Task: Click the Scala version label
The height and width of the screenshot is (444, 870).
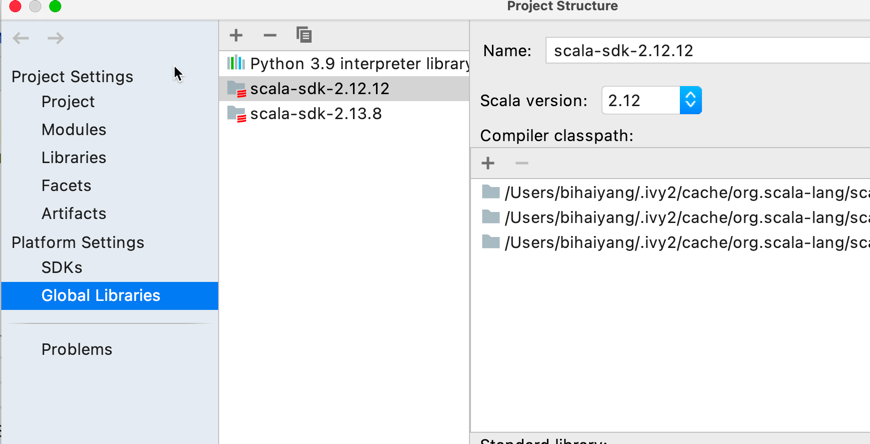Action: (533, 100)
